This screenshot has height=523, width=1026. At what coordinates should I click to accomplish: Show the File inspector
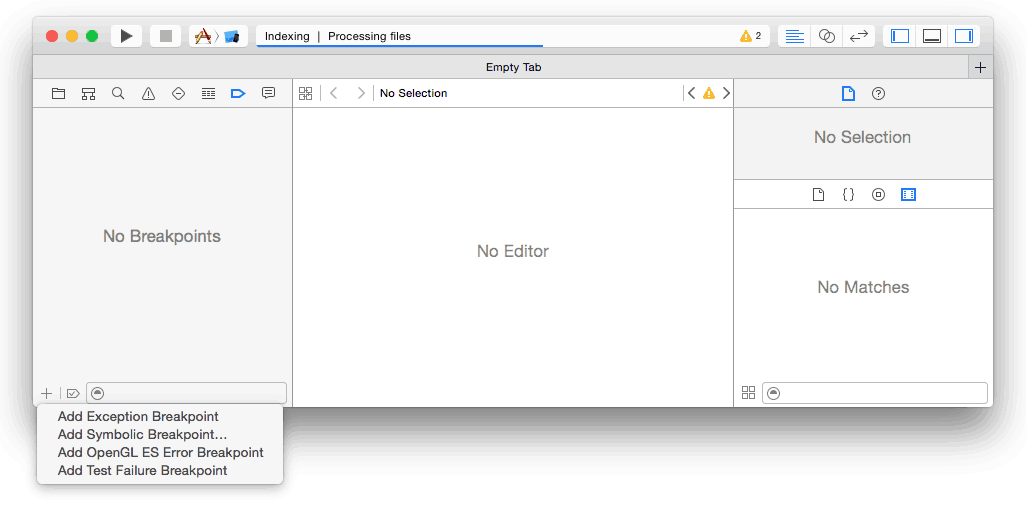click(x=848, y=94)
